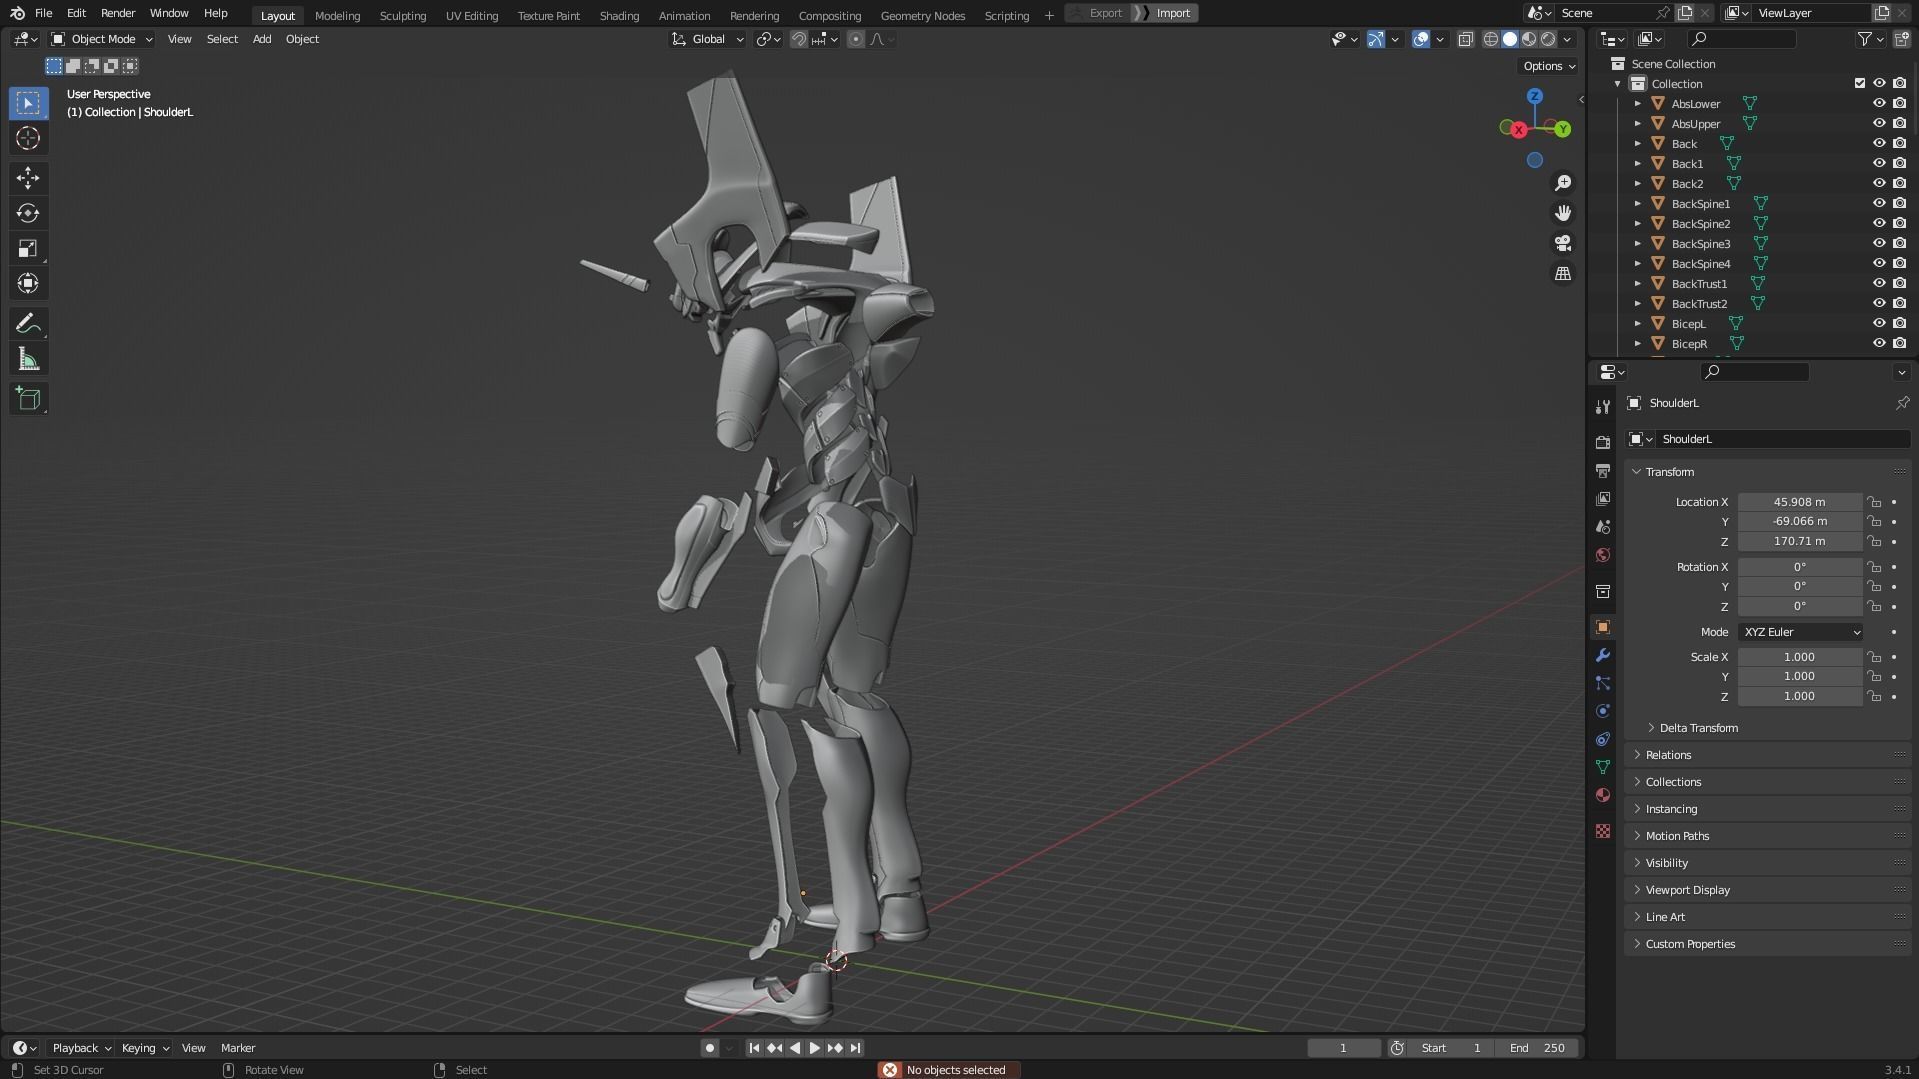Screen dimensions: 1919x1079
Task: Click the Location Z value field
Action: point(1800,541)
